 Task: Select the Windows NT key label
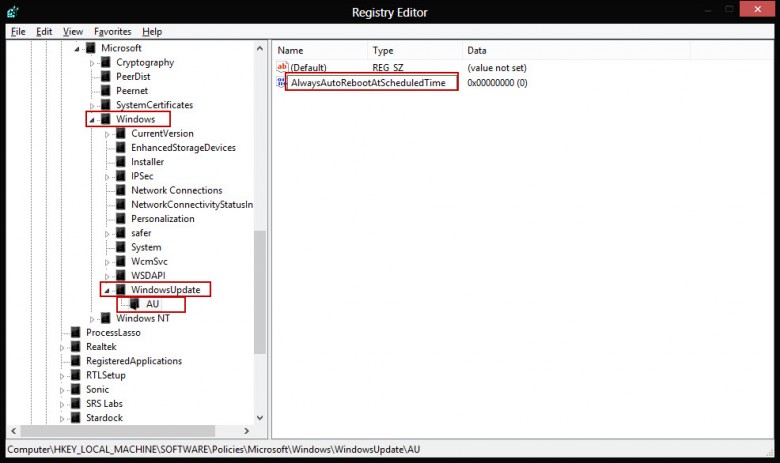click(143, 318)
